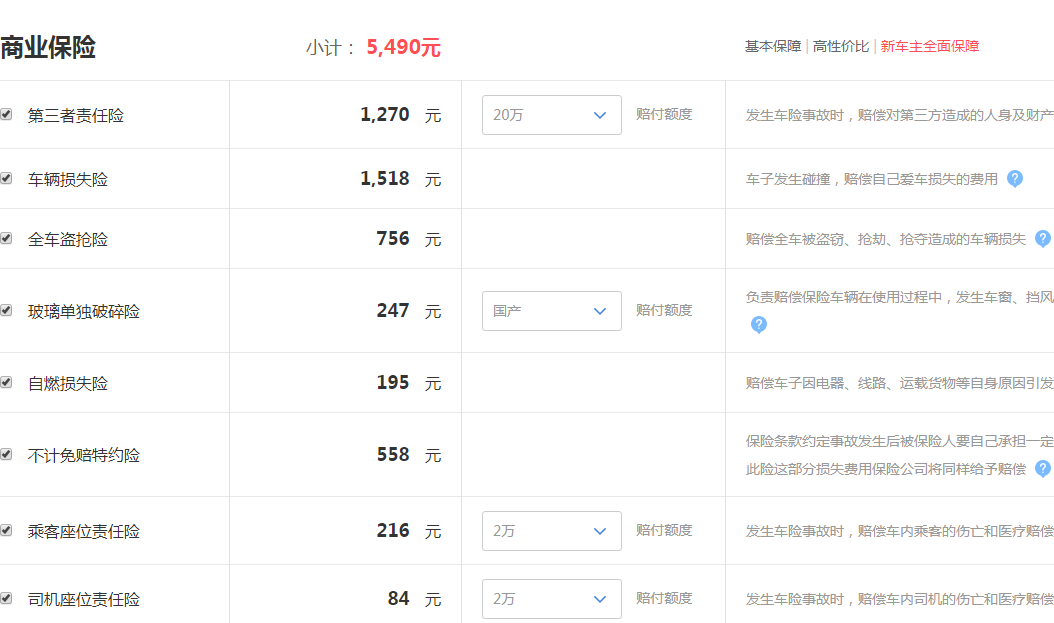
Task: Toggle 不计免赔特约险 checkbox
Action: [6, 454]
